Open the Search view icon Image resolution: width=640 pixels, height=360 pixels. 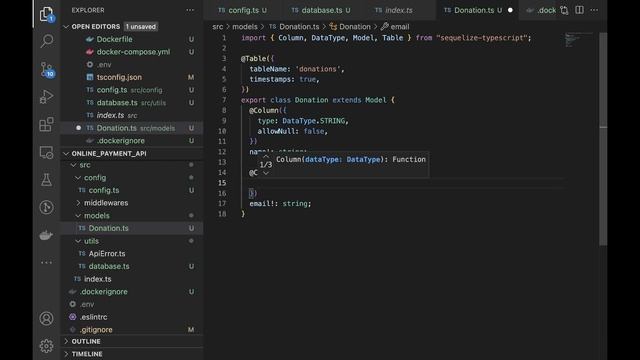[x=47, y=41]
